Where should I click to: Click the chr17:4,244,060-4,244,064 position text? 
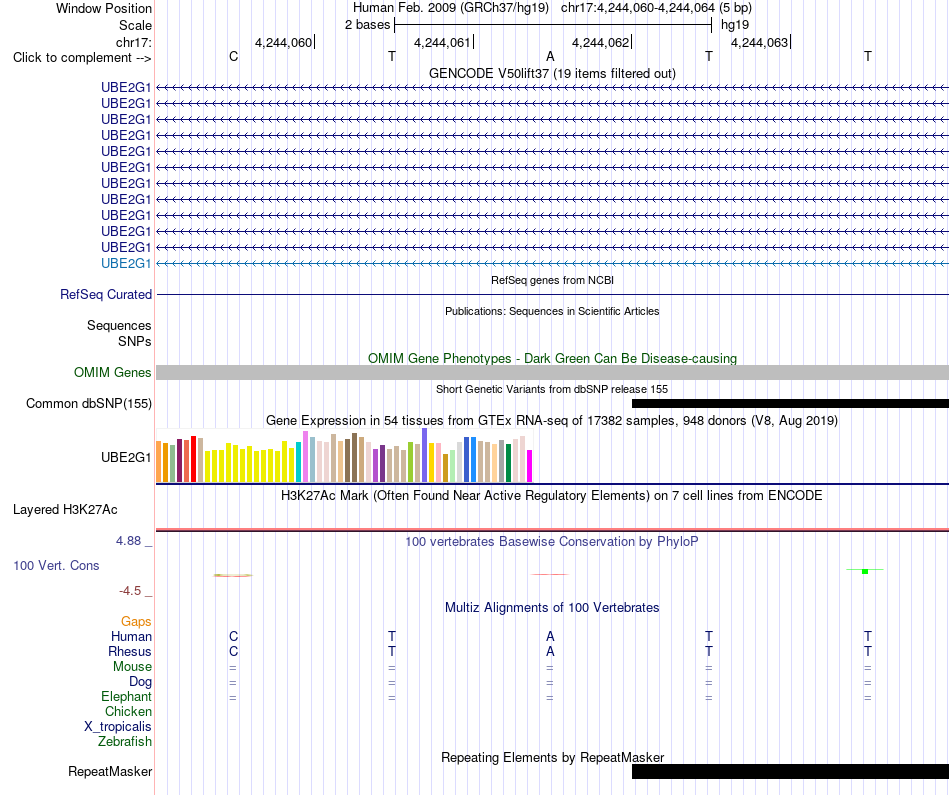point(638,8)
